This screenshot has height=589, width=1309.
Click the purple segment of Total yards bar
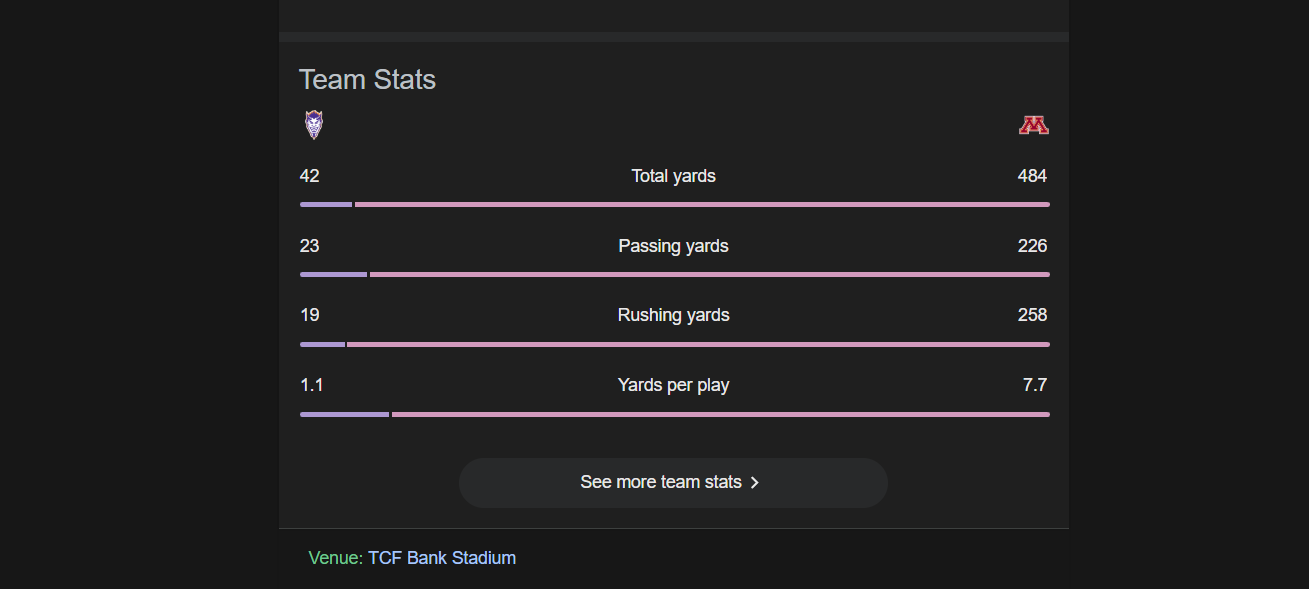(326, 205)
